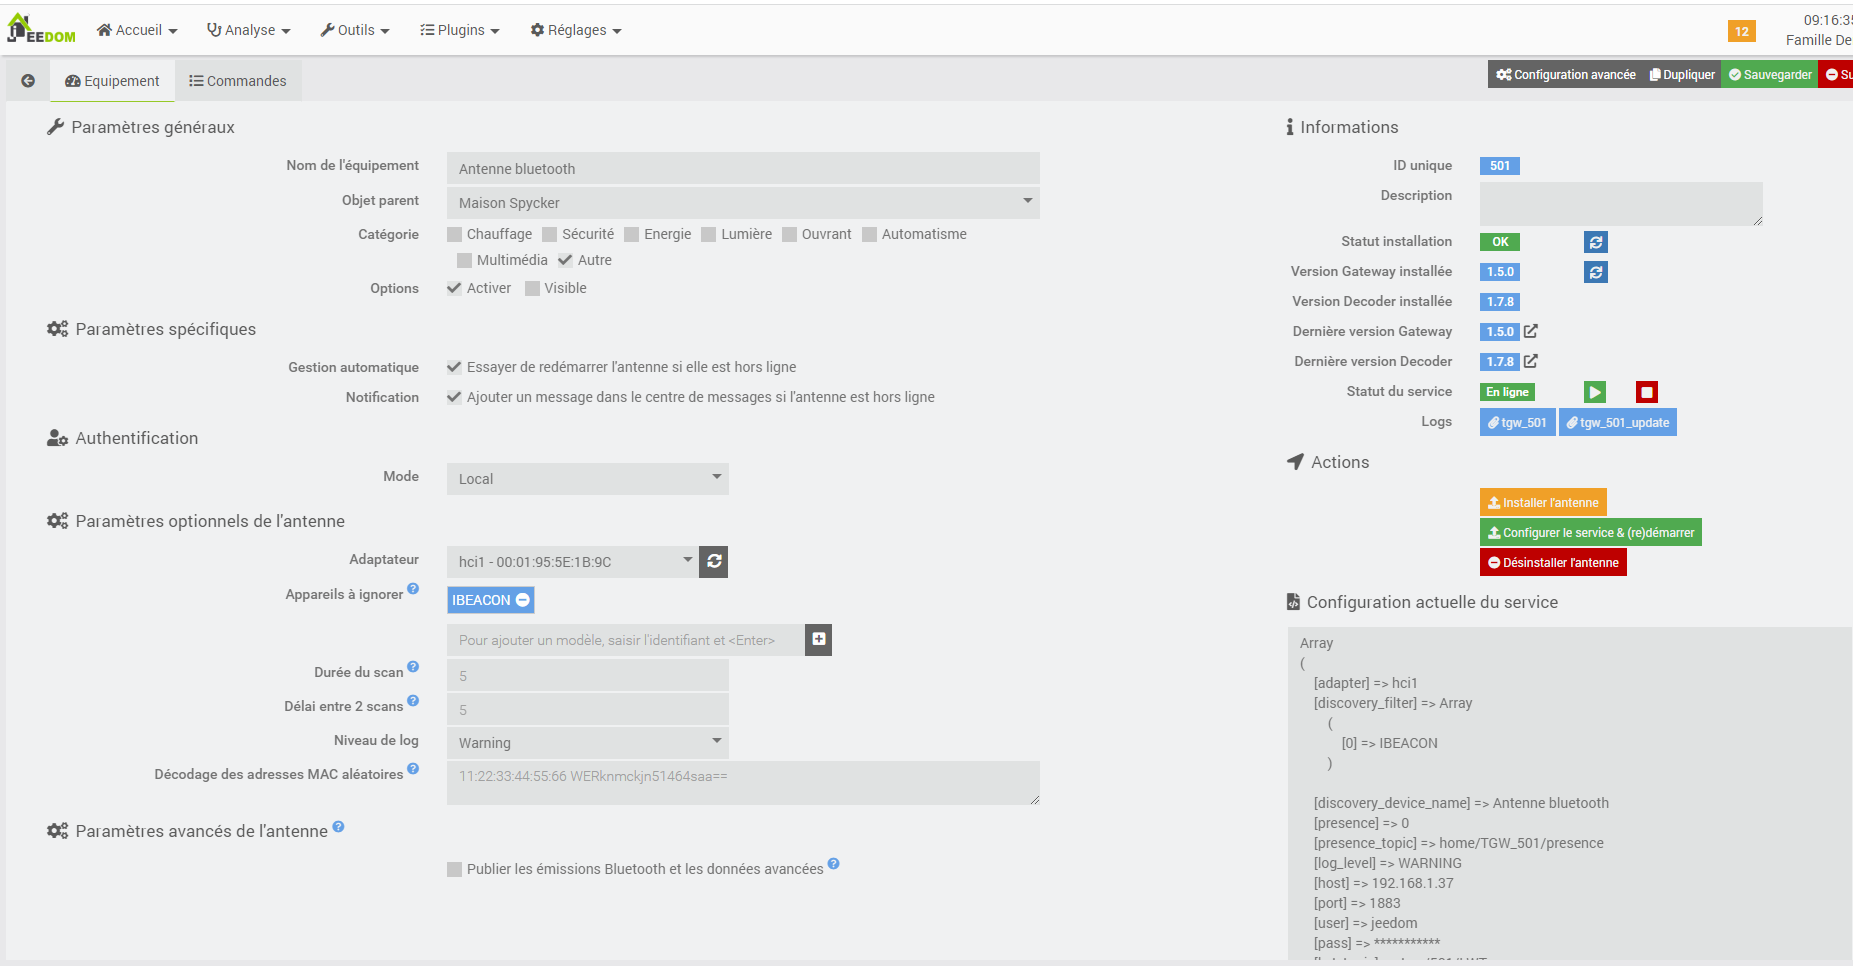Open the Niveau de log dropdown
Screen dimensions: 1853x966
click(587, 743)
